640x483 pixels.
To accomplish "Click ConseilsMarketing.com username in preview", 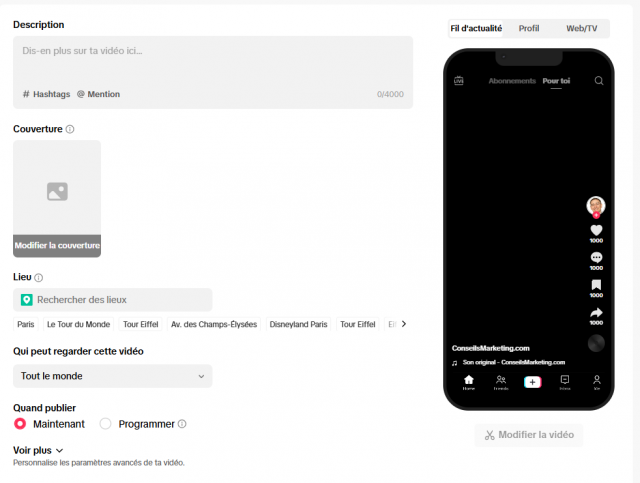I will coord(491,348).
